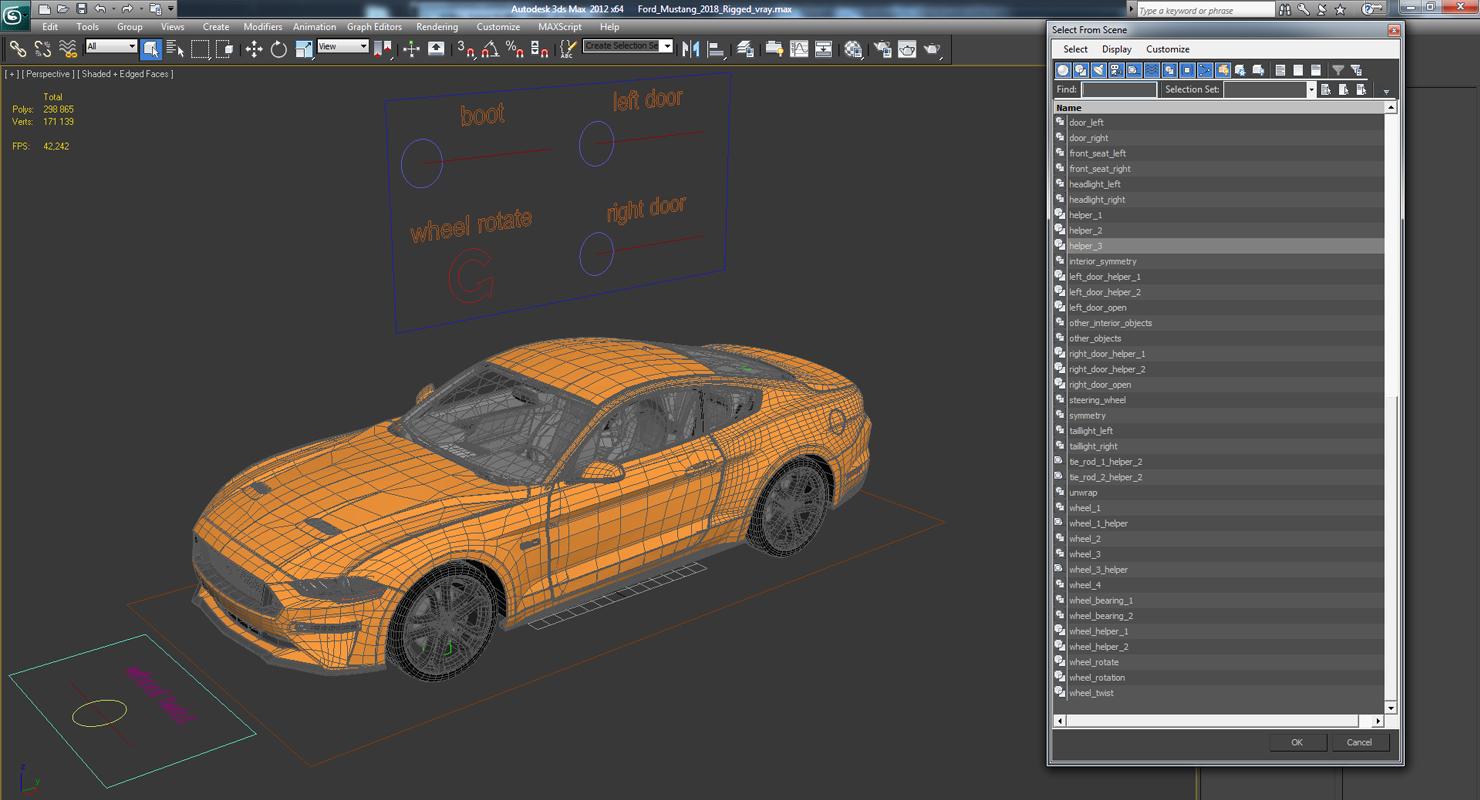
Task: Click Cancel in Select From Scene
Action: 1359,742
